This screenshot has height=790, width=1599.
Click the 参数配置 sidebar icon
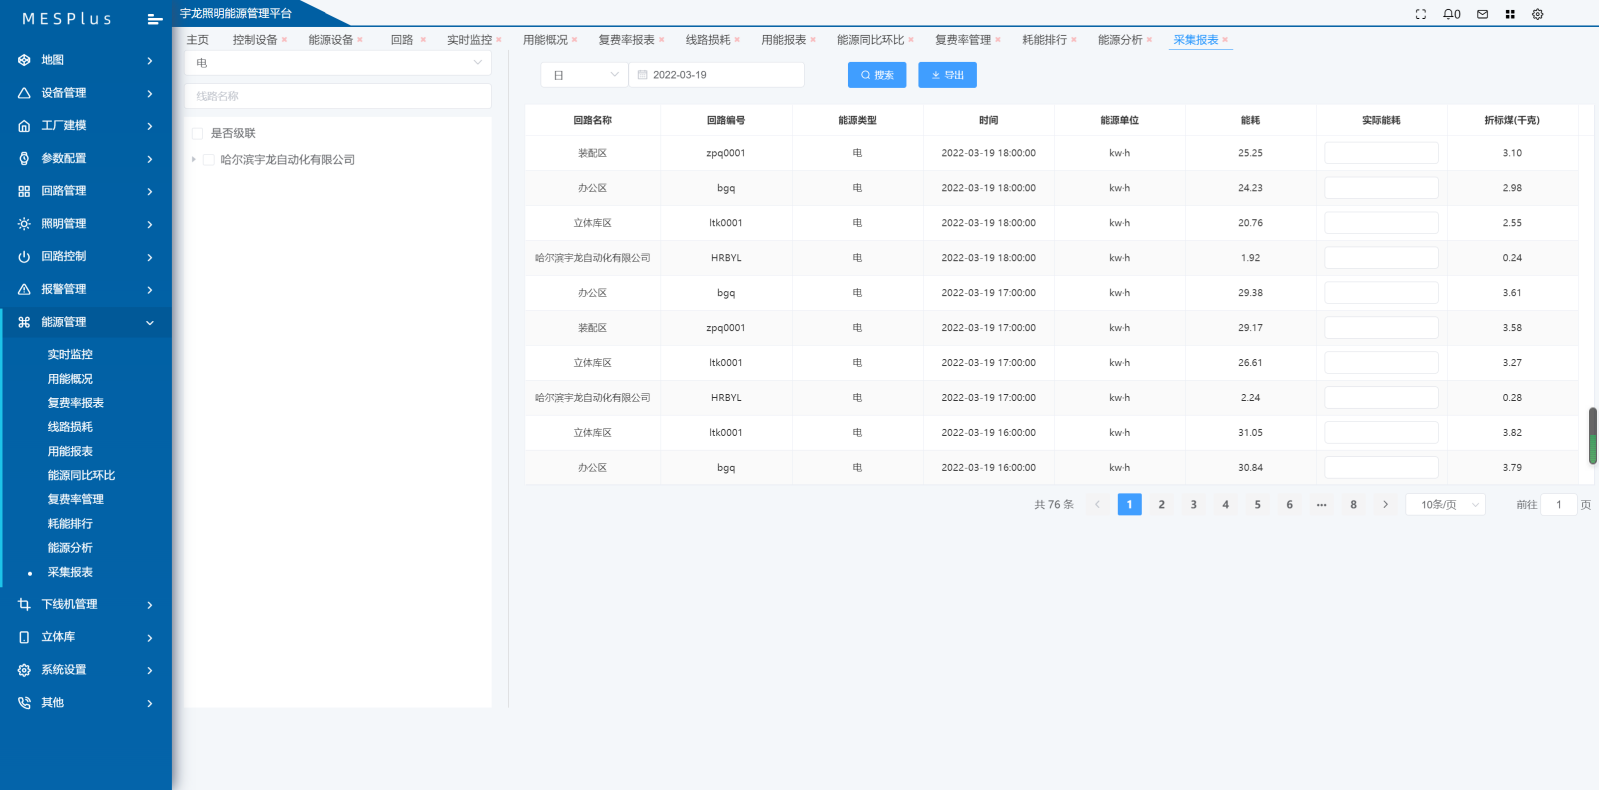[x=24, y=158]
